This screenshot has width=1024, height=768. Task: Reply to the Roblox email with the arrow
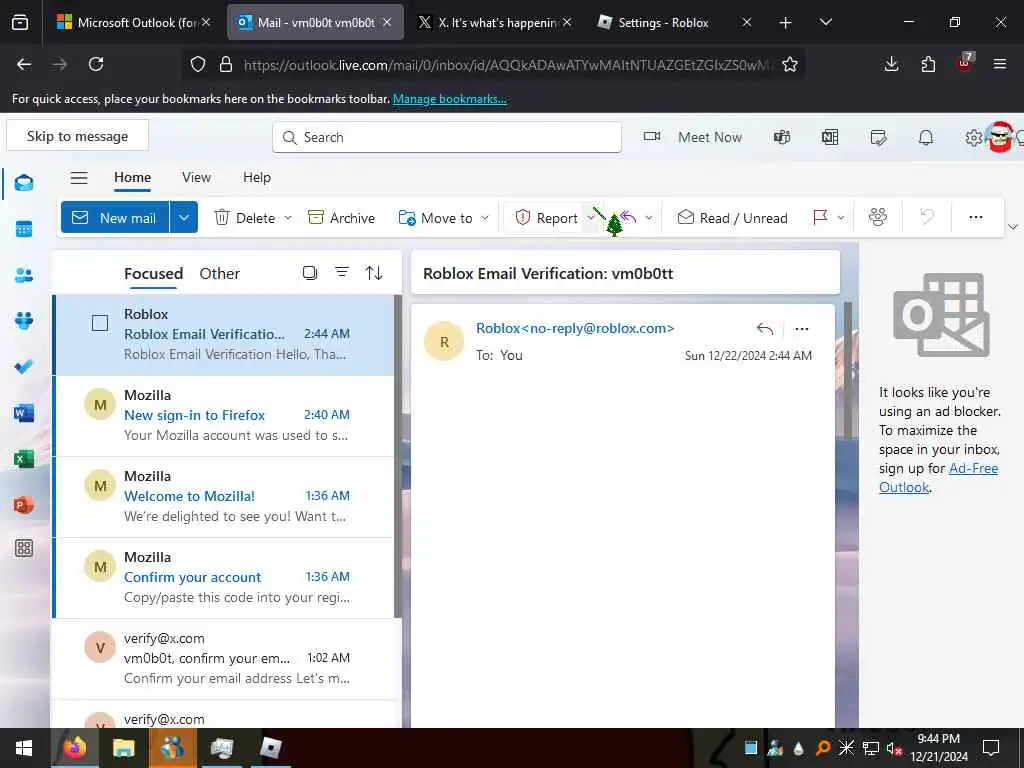coord(765,328)
